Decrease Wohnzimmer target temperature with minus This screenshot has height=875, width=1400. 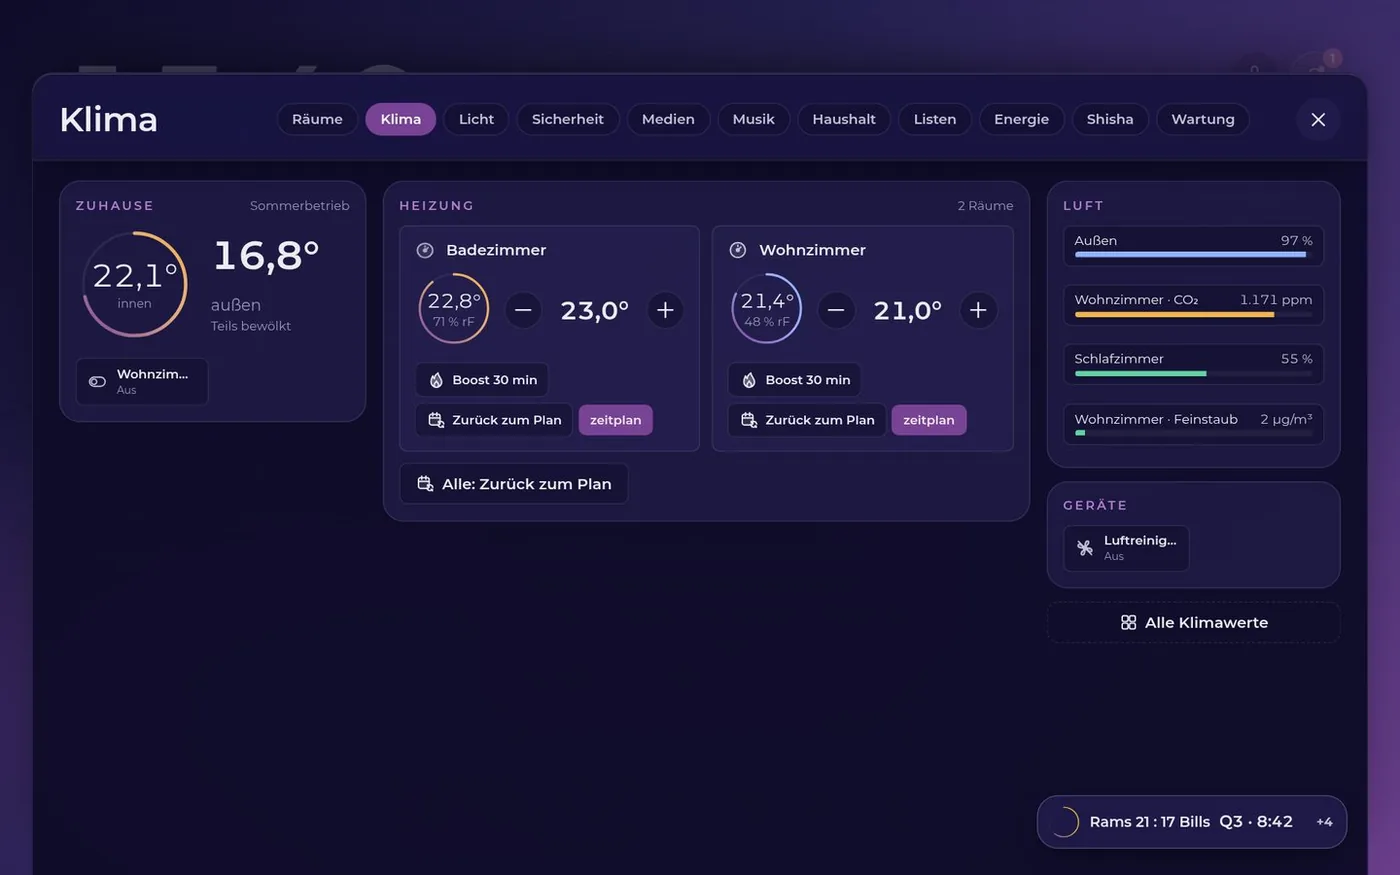click(x=836, y=310)
